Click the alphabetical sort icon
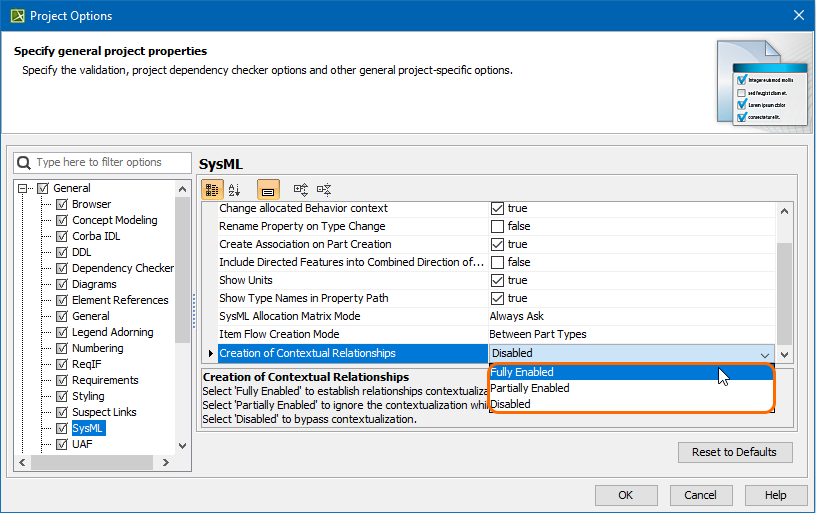This screenshot has height=513, width=816. click(x=235, y=189)
